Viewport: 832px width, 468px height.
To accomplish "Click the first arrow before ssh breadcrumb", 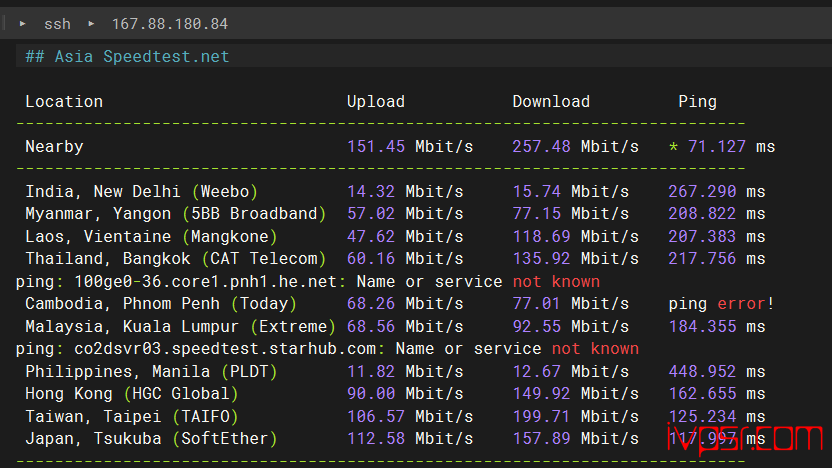I will 23,23.
